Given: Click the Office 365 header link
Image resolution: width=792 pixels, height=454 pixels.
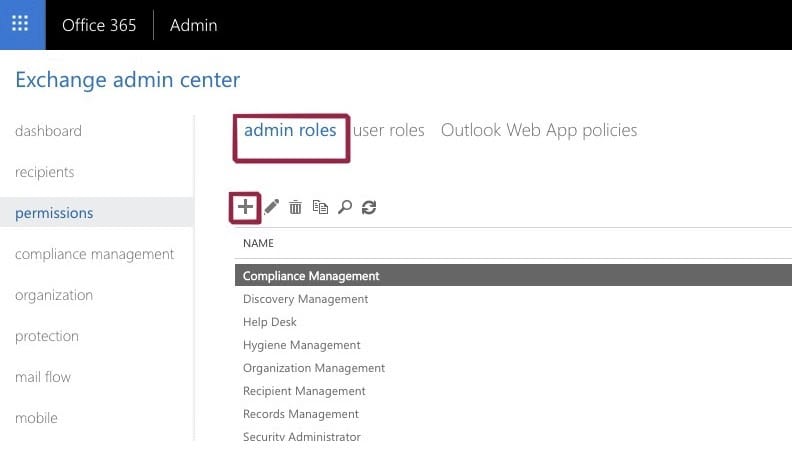Looking at the screenshot, I should 99,25.
